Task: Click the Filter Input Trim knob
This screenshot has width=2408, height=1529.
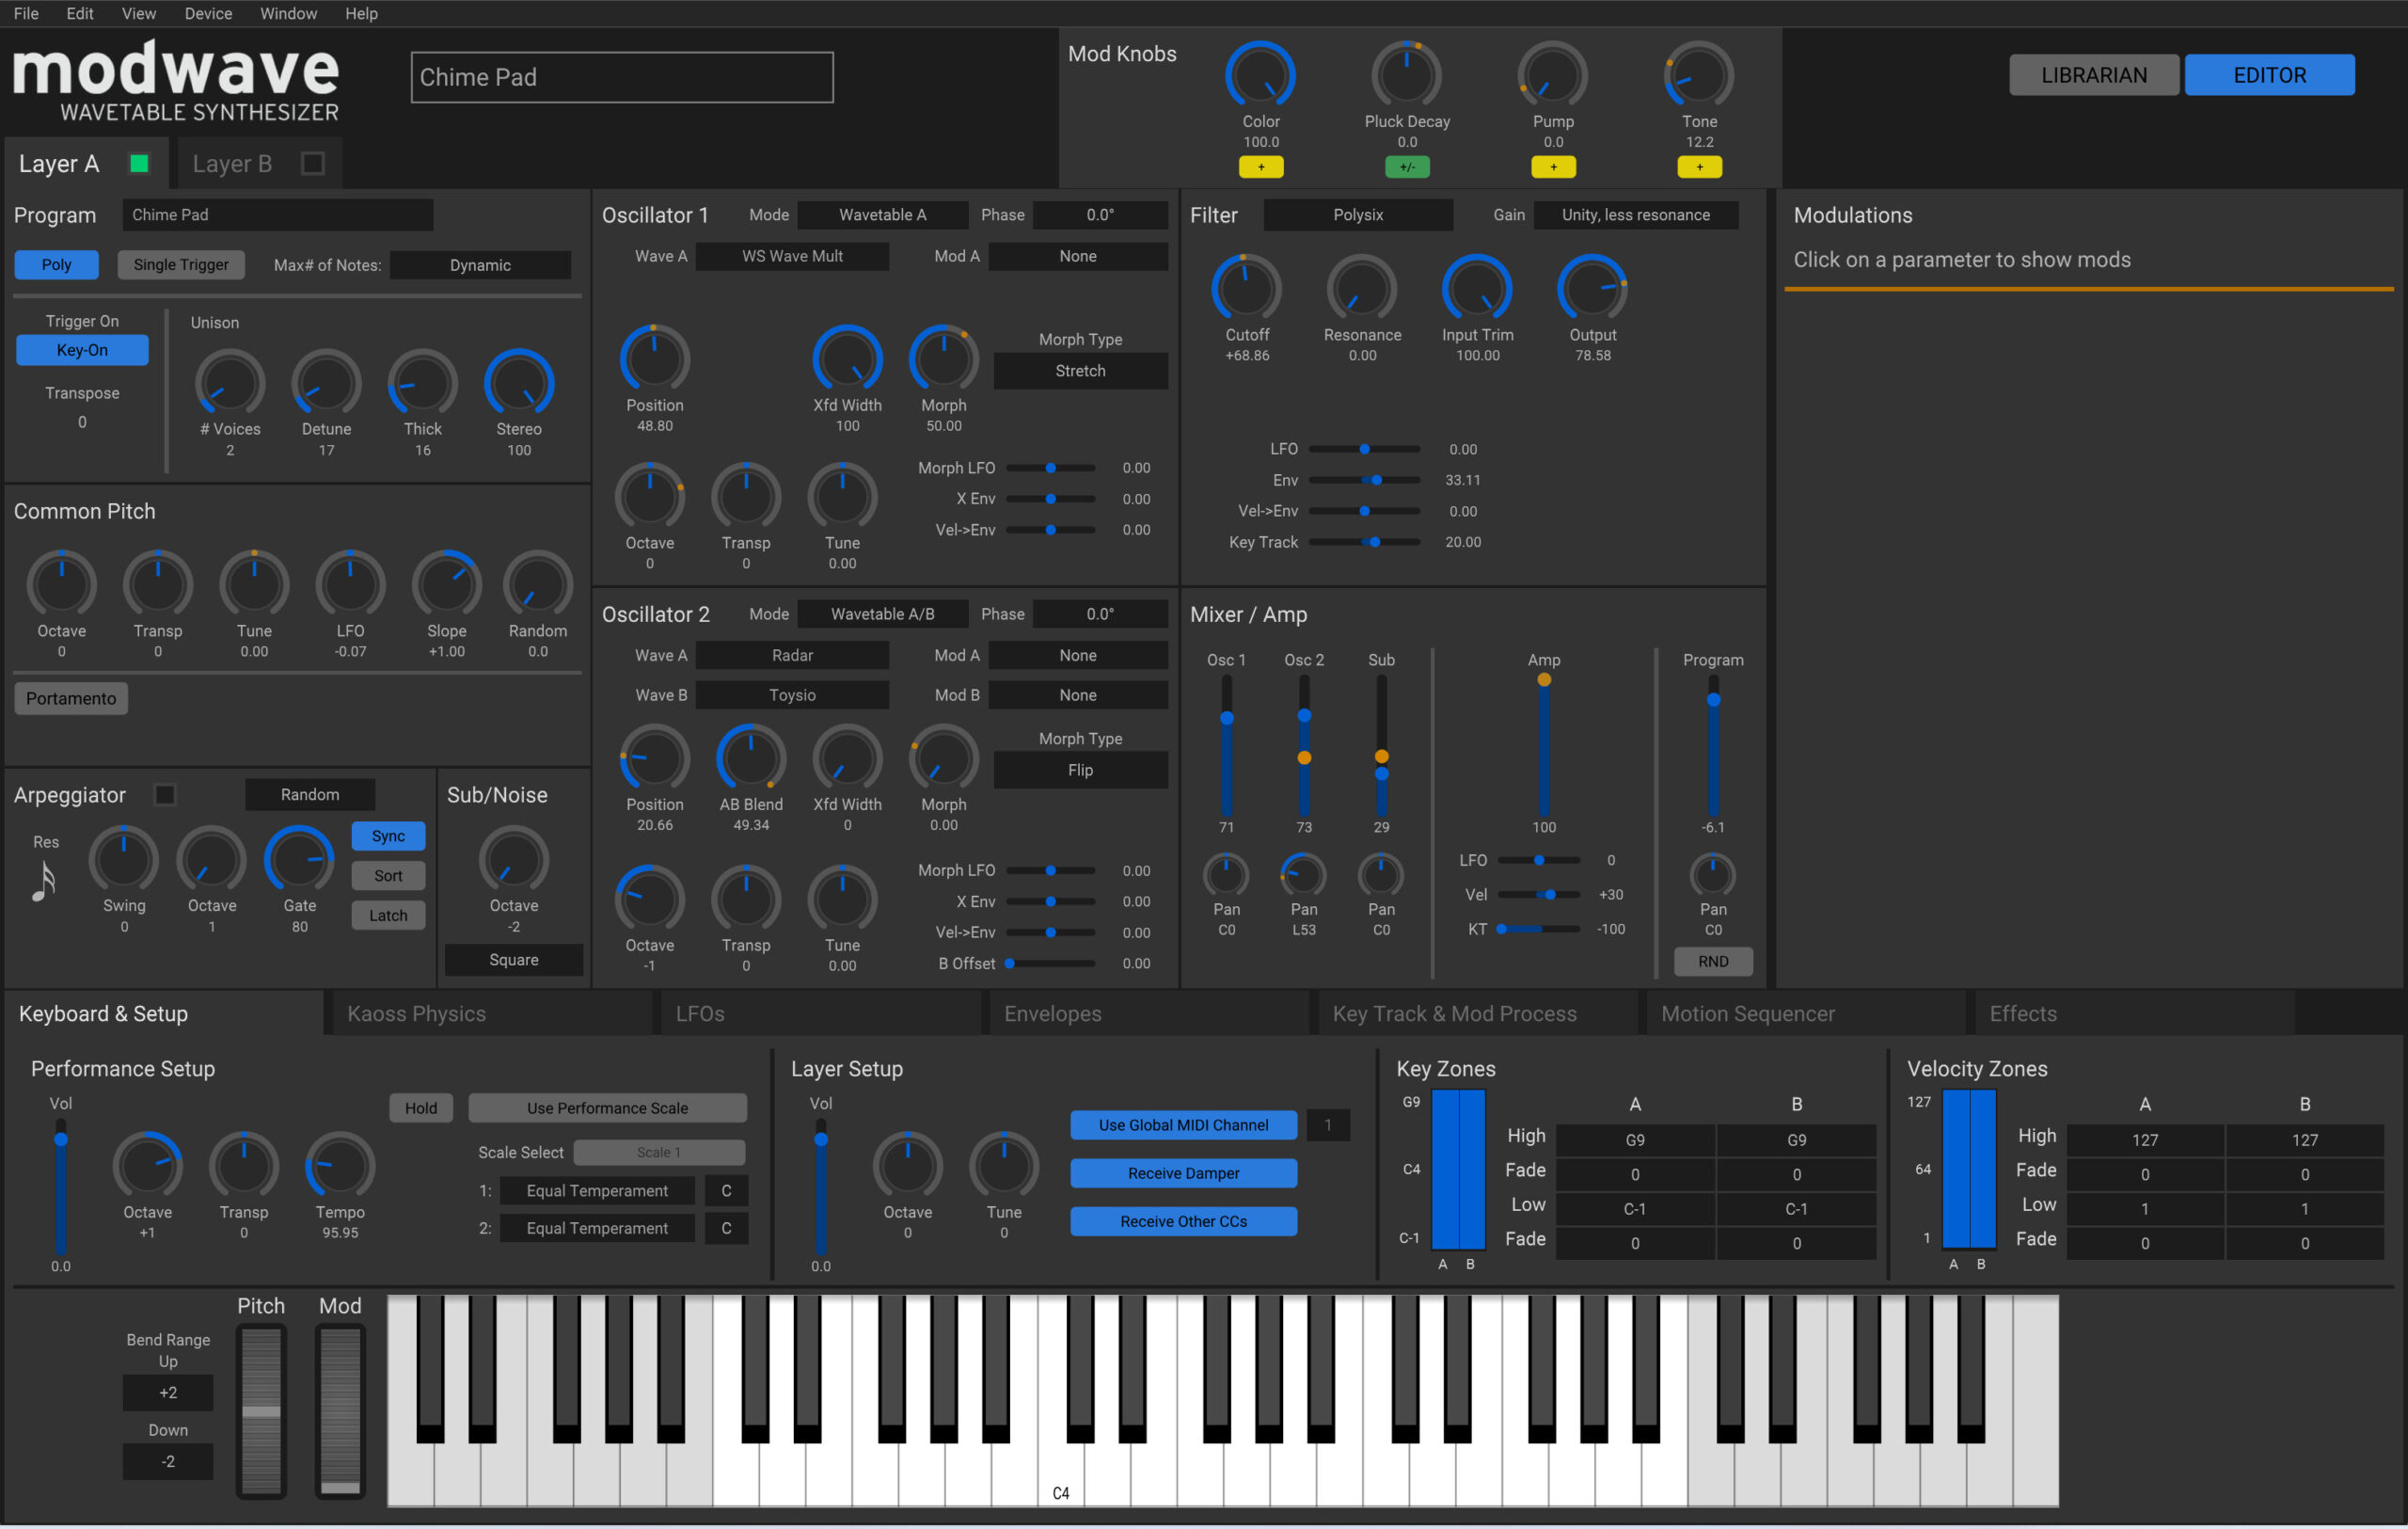Action: pos(1476,289)
